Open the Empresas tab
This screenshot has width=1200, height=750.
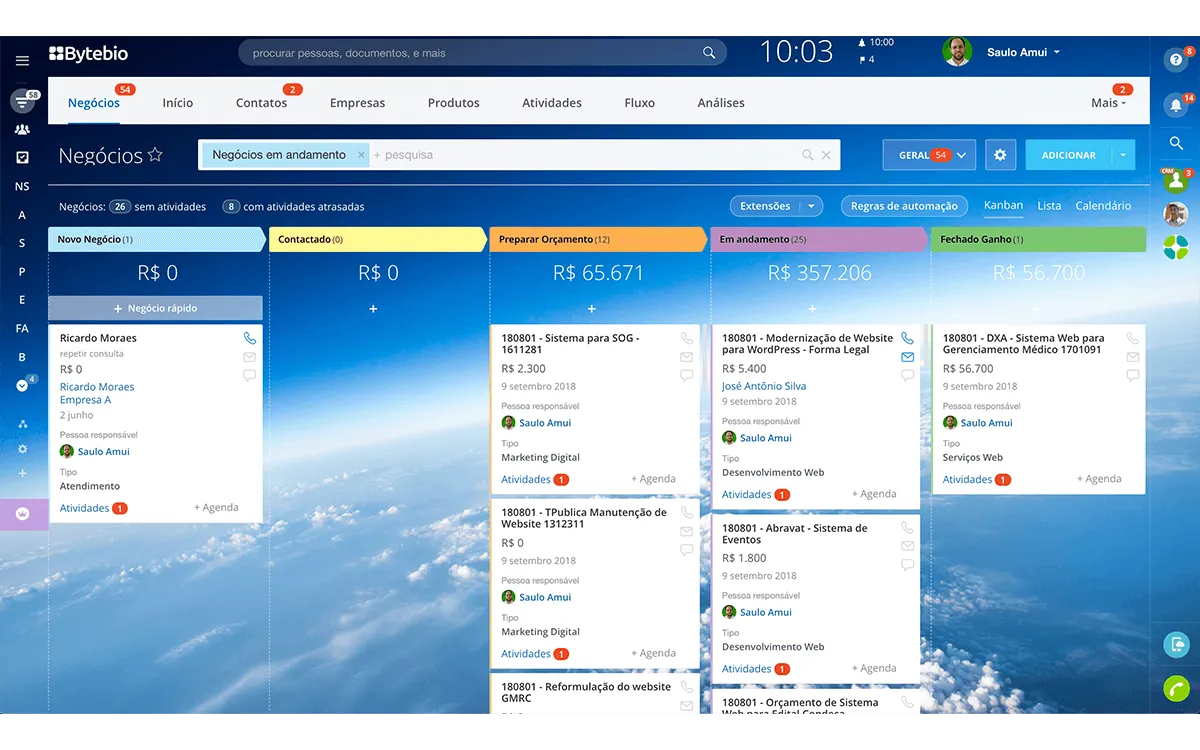pos(357,103)
